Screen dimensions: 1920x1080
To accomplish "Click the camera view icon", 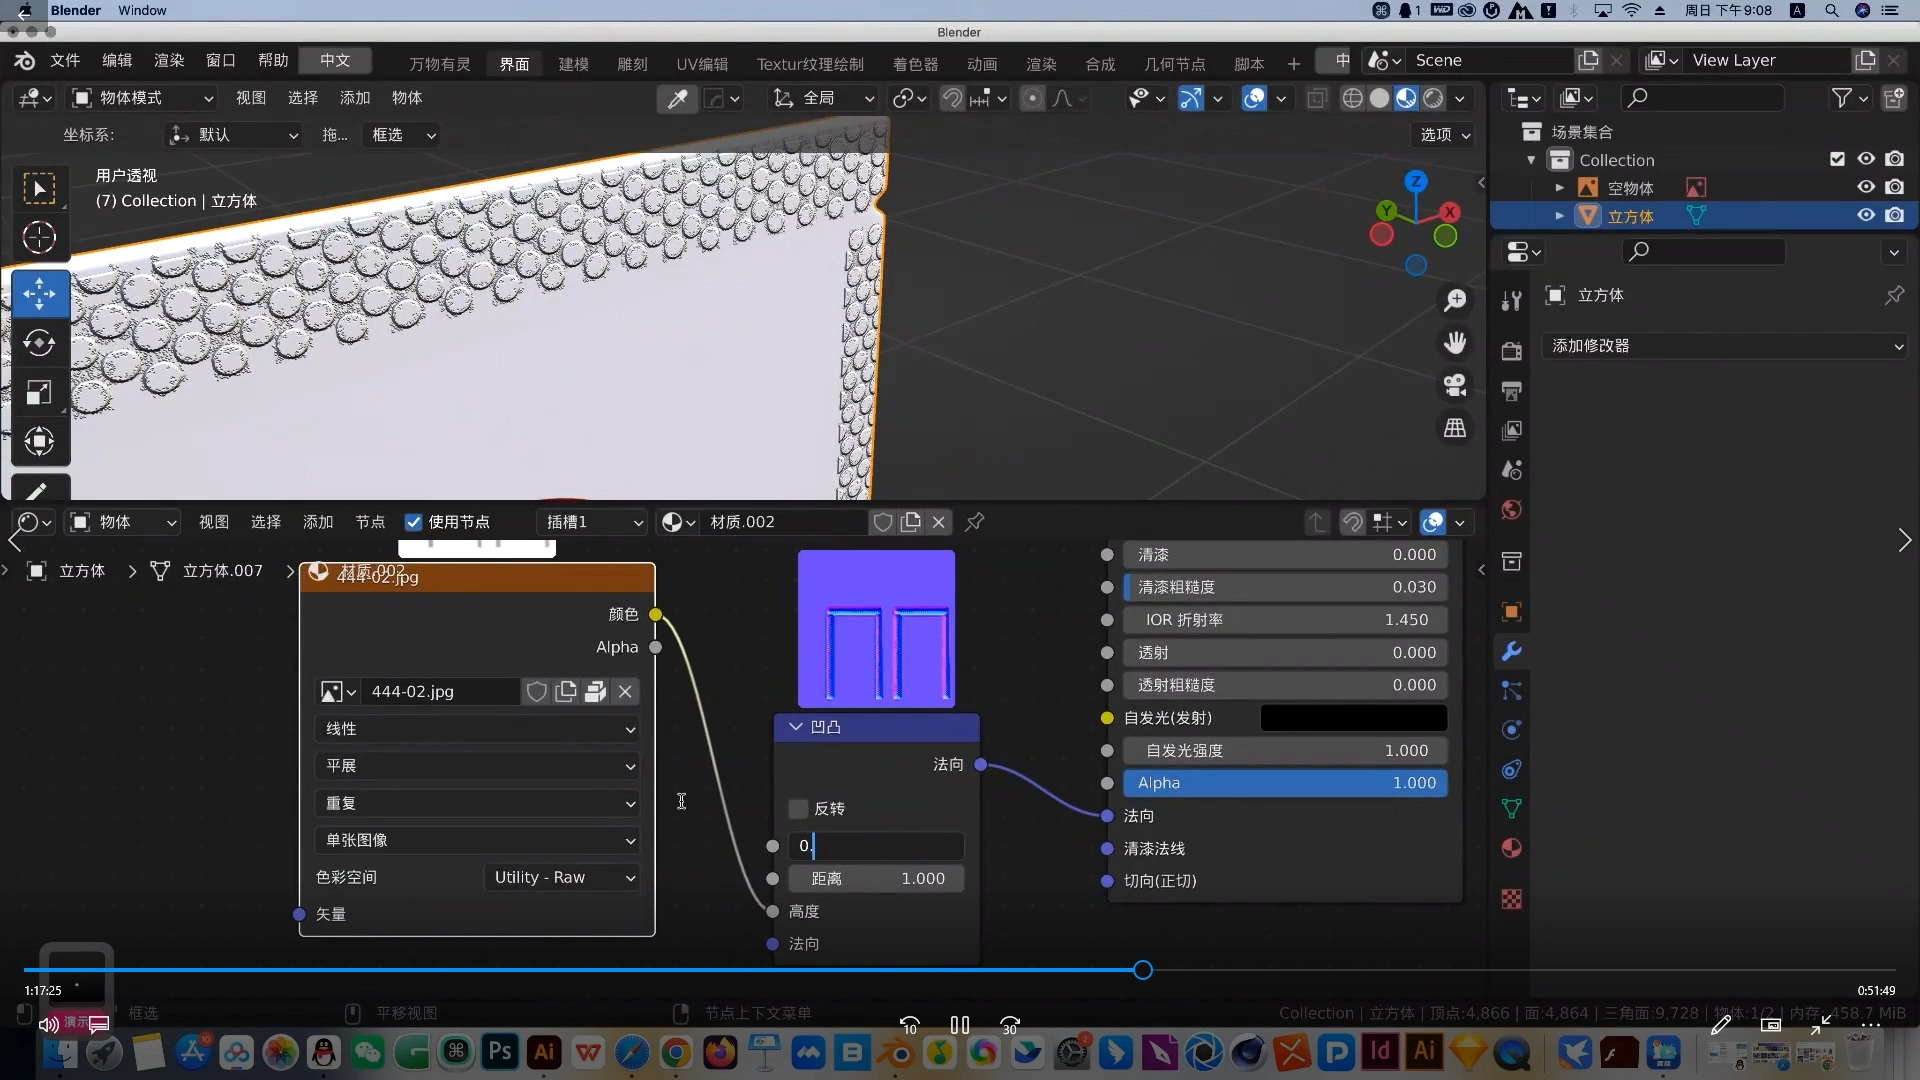I will [1455, 385].
